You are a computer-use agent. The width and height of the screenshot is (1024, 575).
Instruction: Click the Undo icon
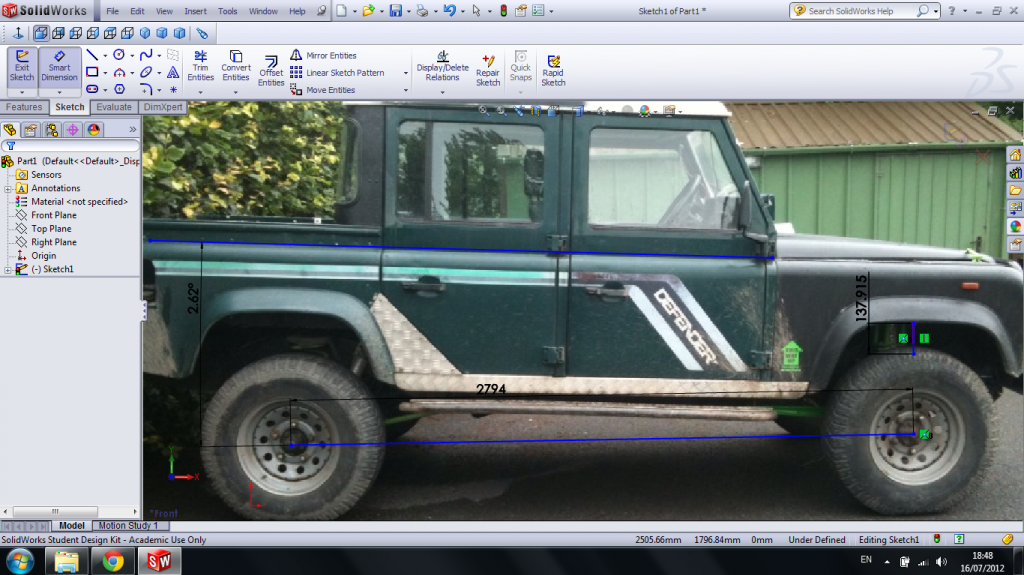click(449, 10)
